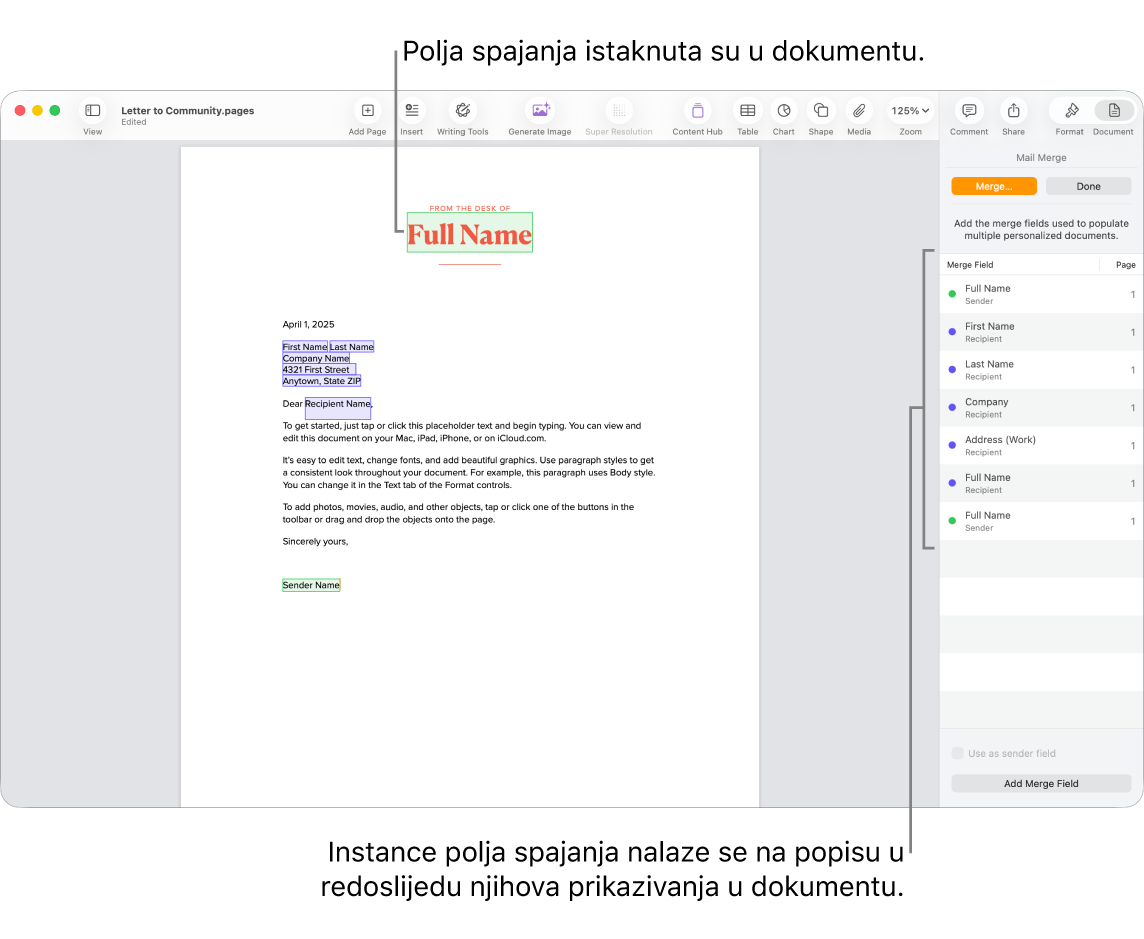This screenshot has width=1144, height=939.
Task: Insert a Table from the toolbar
Action: 746,111
